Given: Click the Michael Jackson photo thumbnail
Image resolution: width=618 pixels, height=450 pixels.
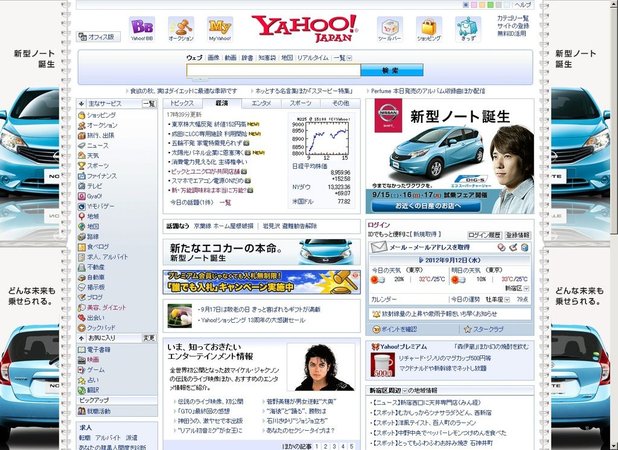Looking at the screenshot, I should coord(321,367).
